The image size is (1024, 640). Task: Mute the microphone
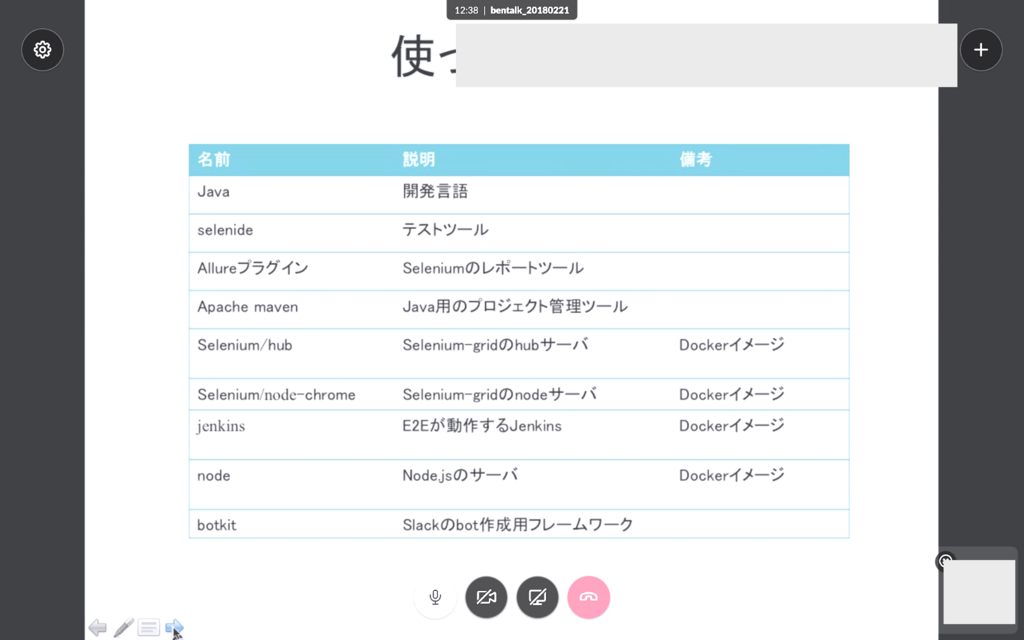(435, 597)
